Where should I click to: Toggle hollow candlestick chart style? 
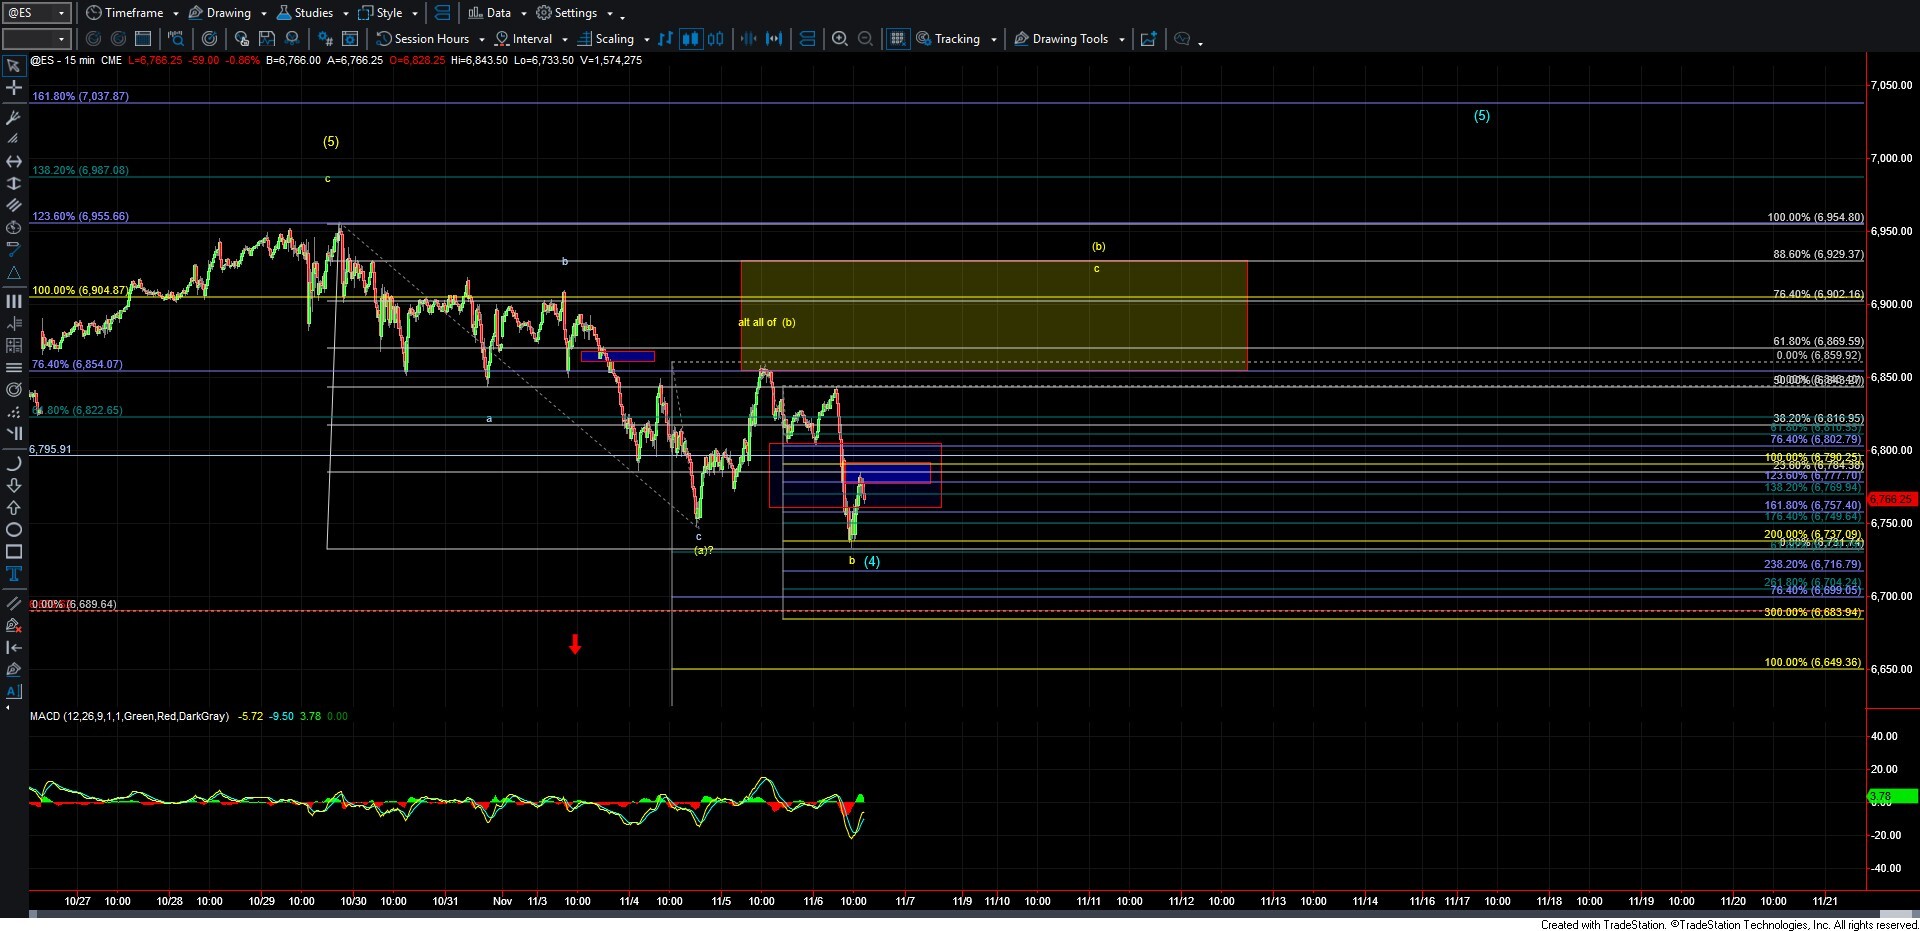(715, 39)
